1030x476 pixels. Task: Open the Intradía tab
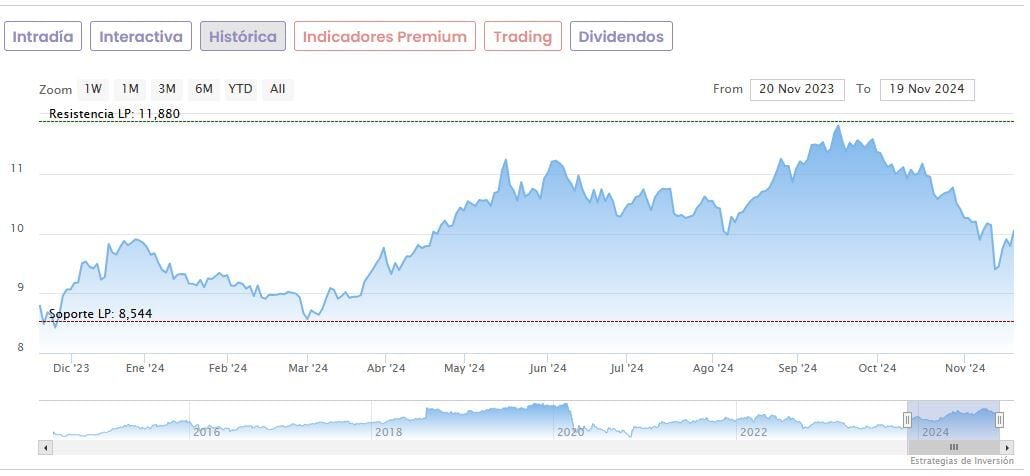click(x=43, y=37)
